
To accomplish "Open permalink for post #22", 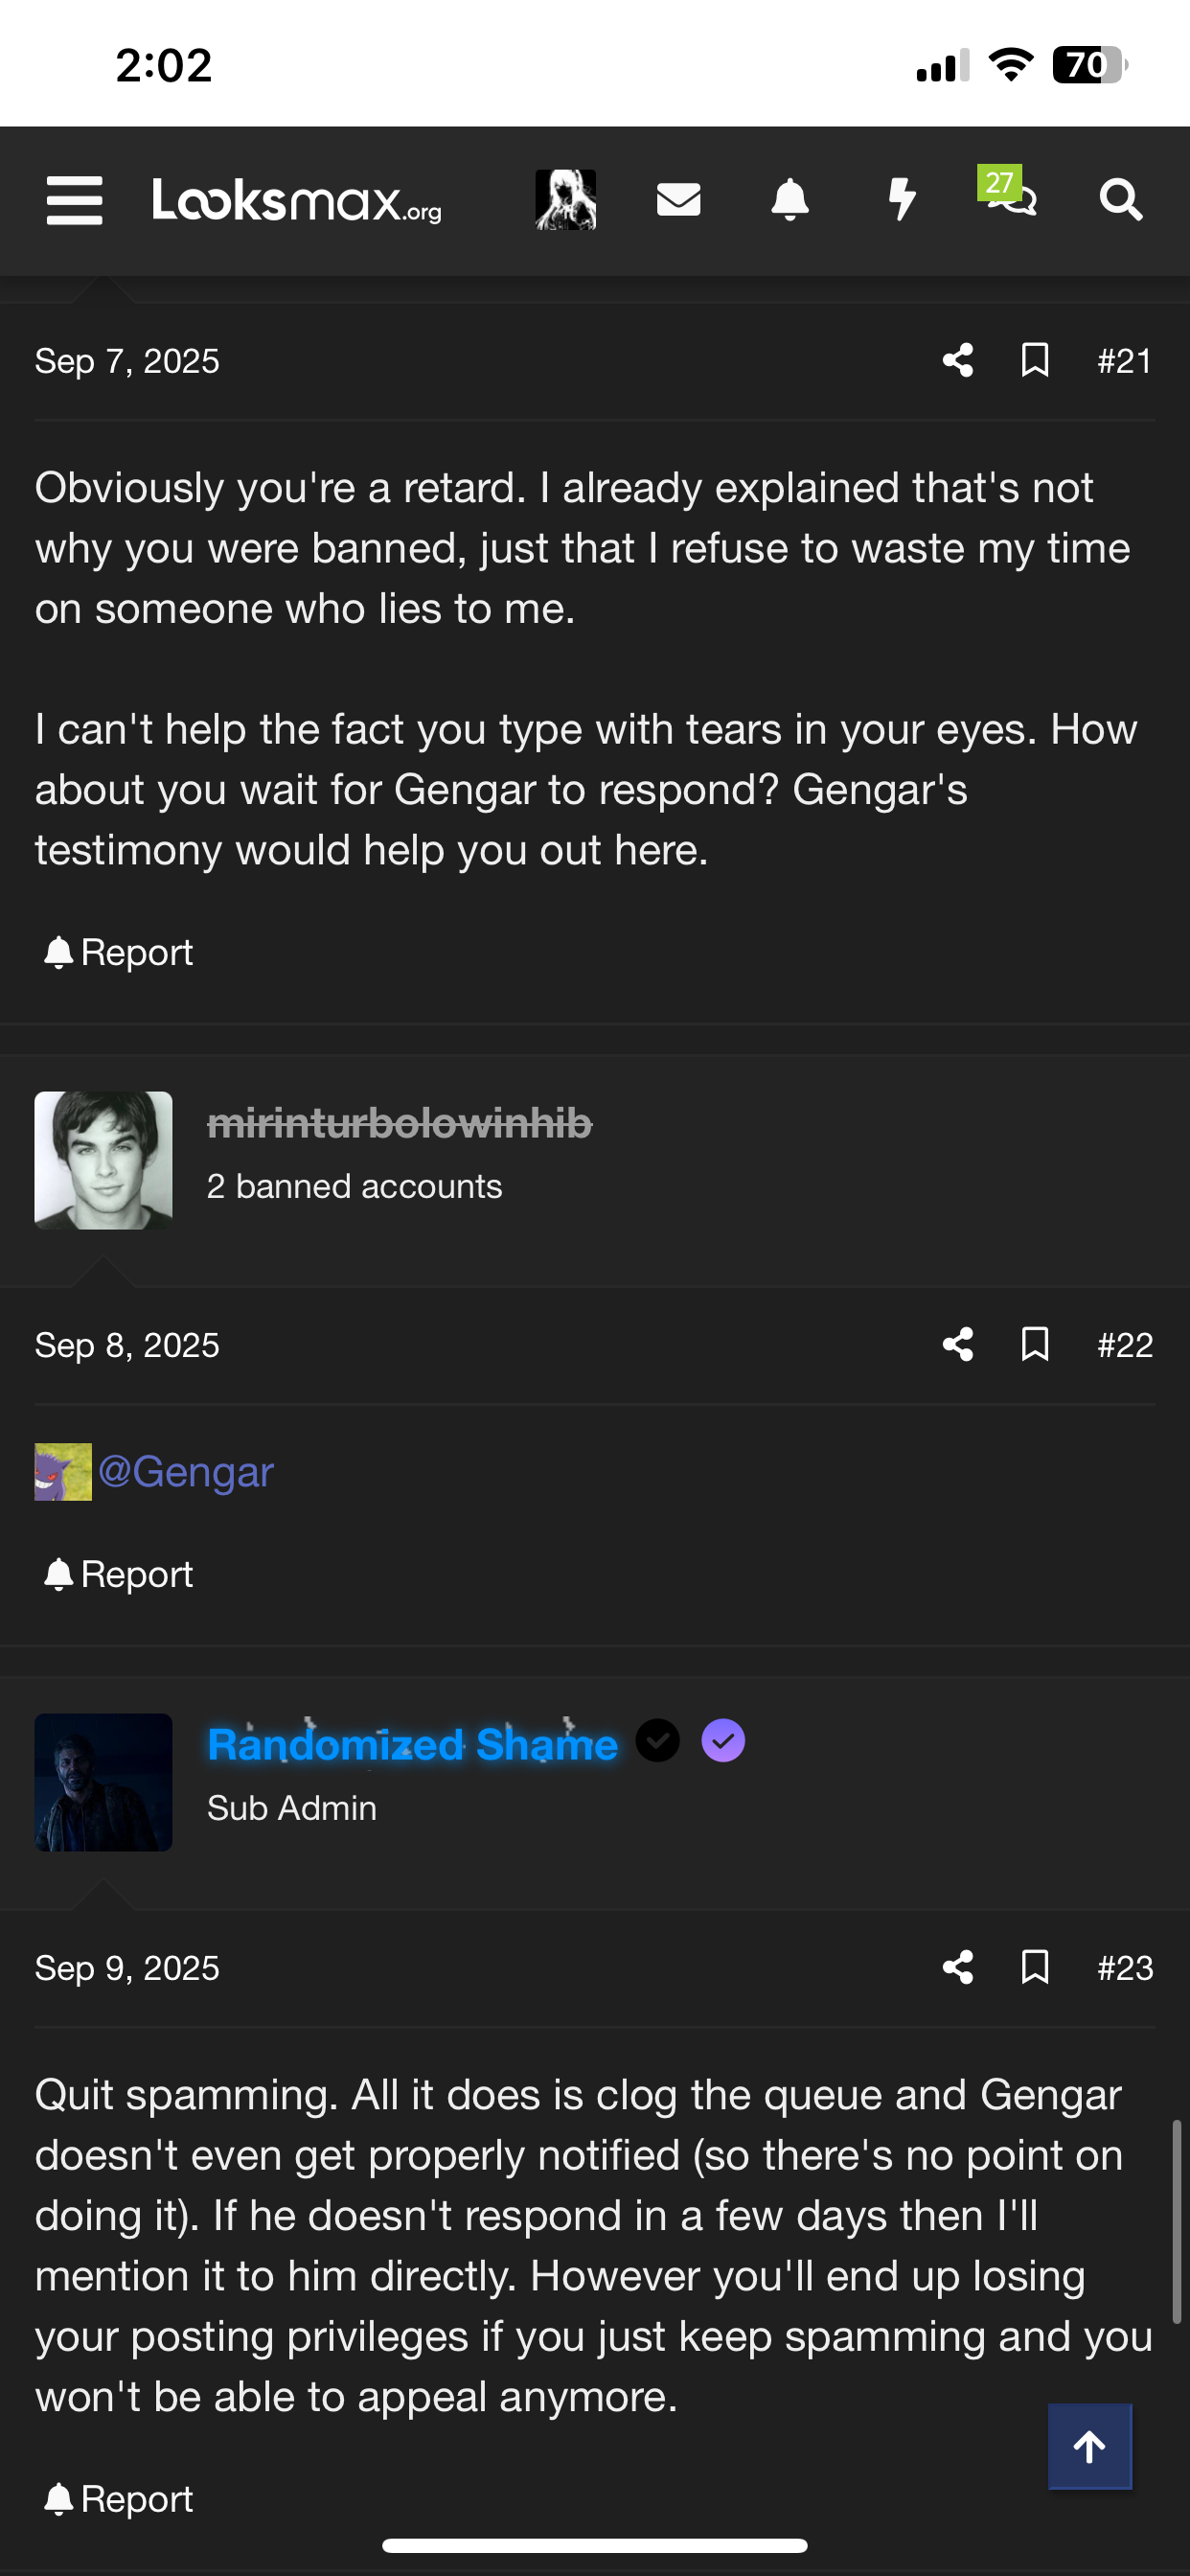I will coord(1124,1345).
